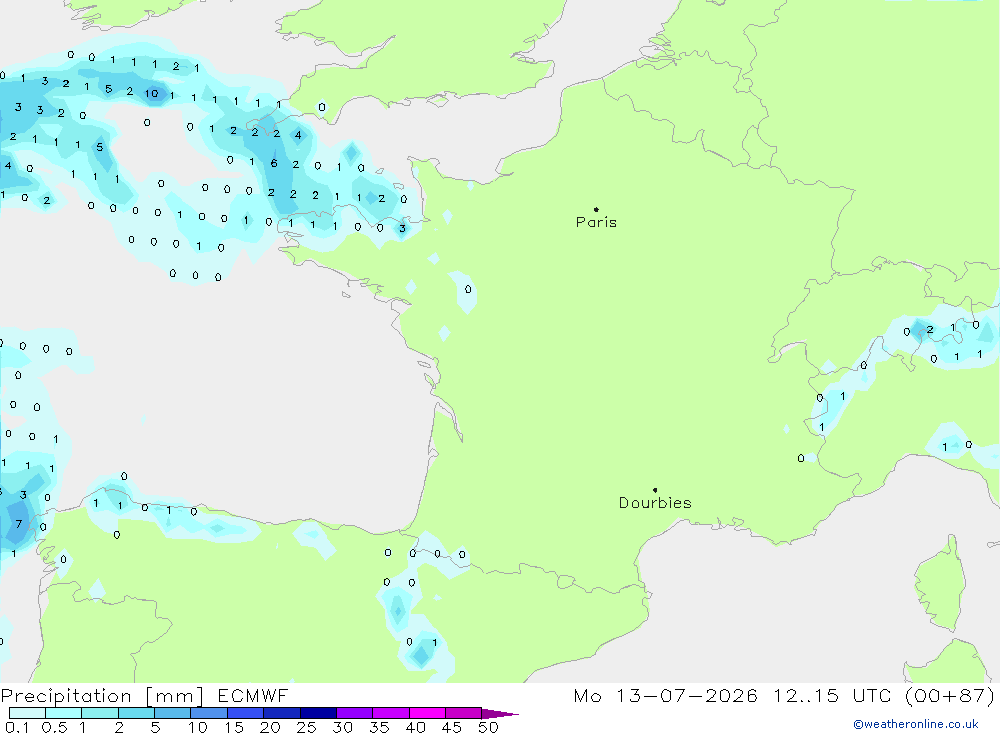Select the dark navy legend swatch between 25 and 30
The height and width of the screenshot is (733, 1000).
click(x=318, y=713)
